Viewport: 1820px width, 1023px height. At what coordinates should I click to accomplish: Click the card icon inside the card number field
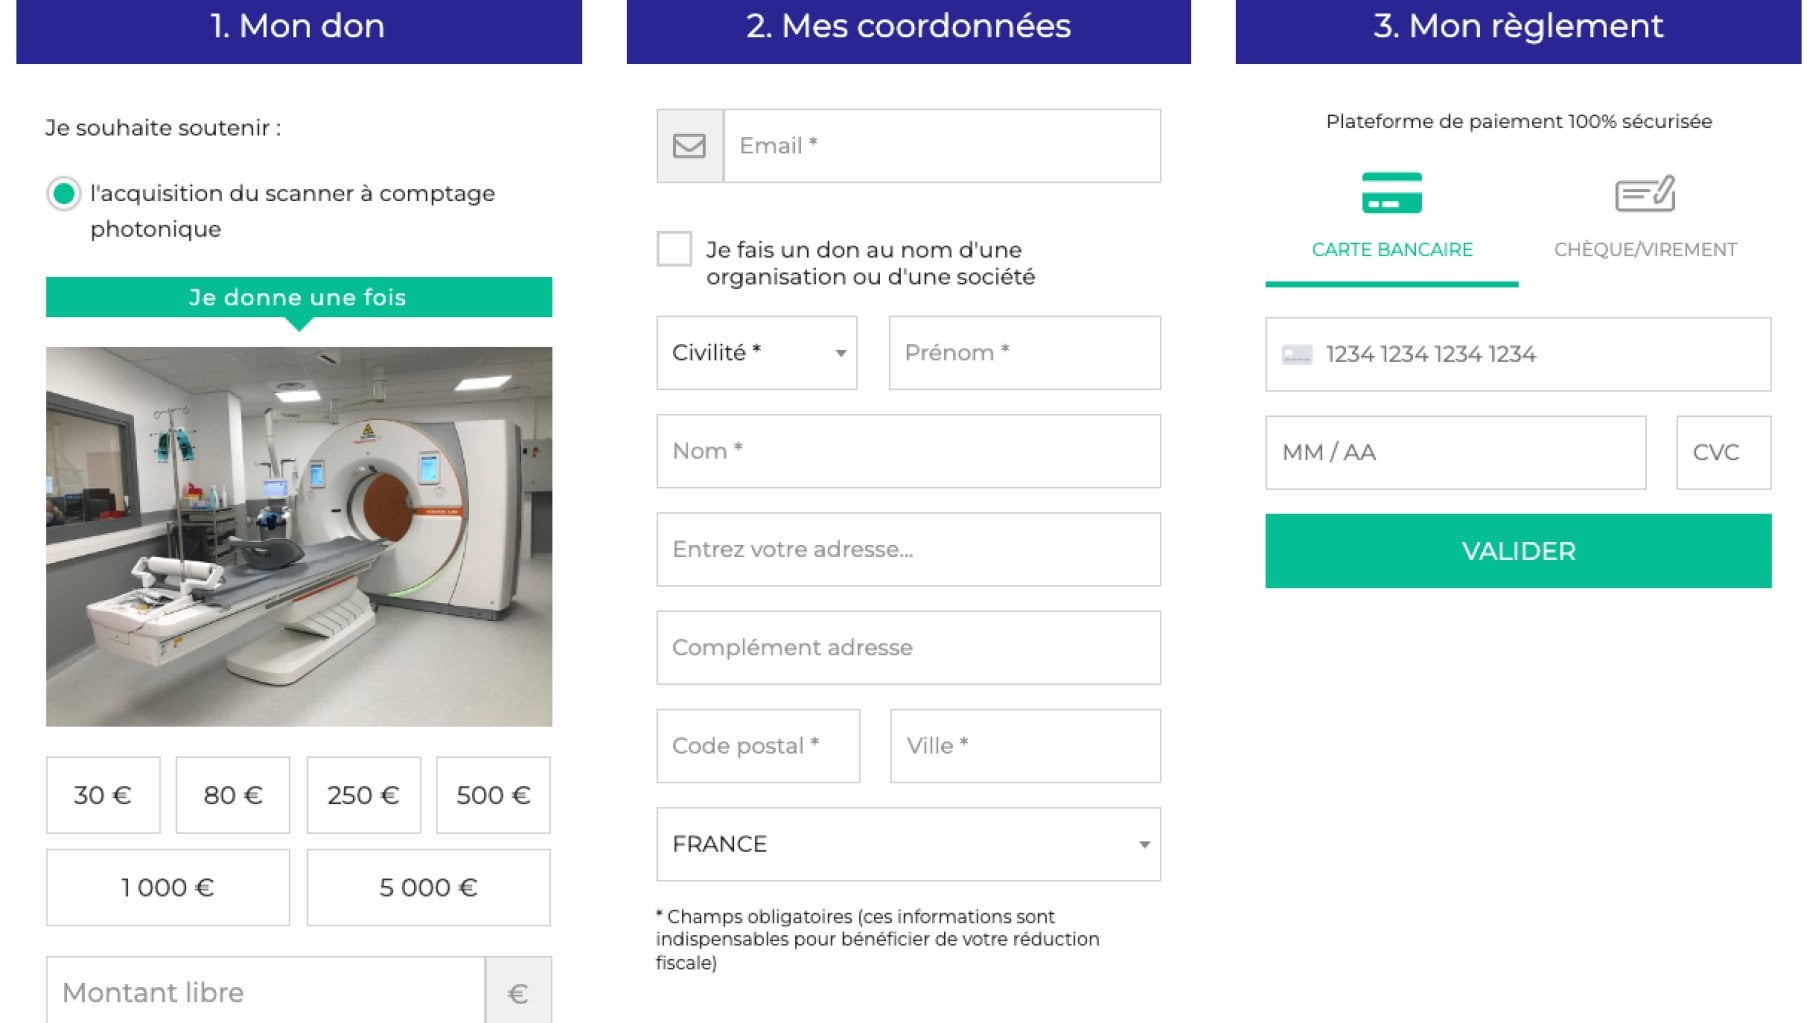coord(1295,355)
